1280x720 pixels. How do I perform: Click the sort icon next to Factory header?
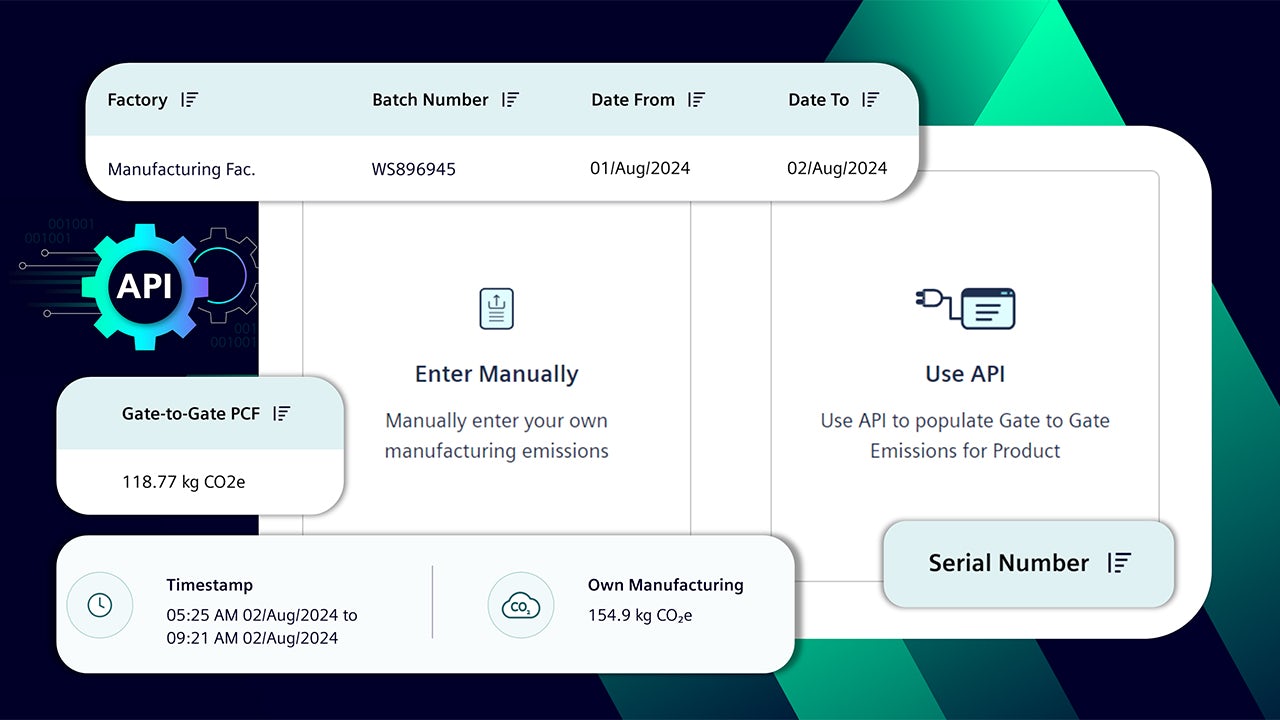coord(190,99)
